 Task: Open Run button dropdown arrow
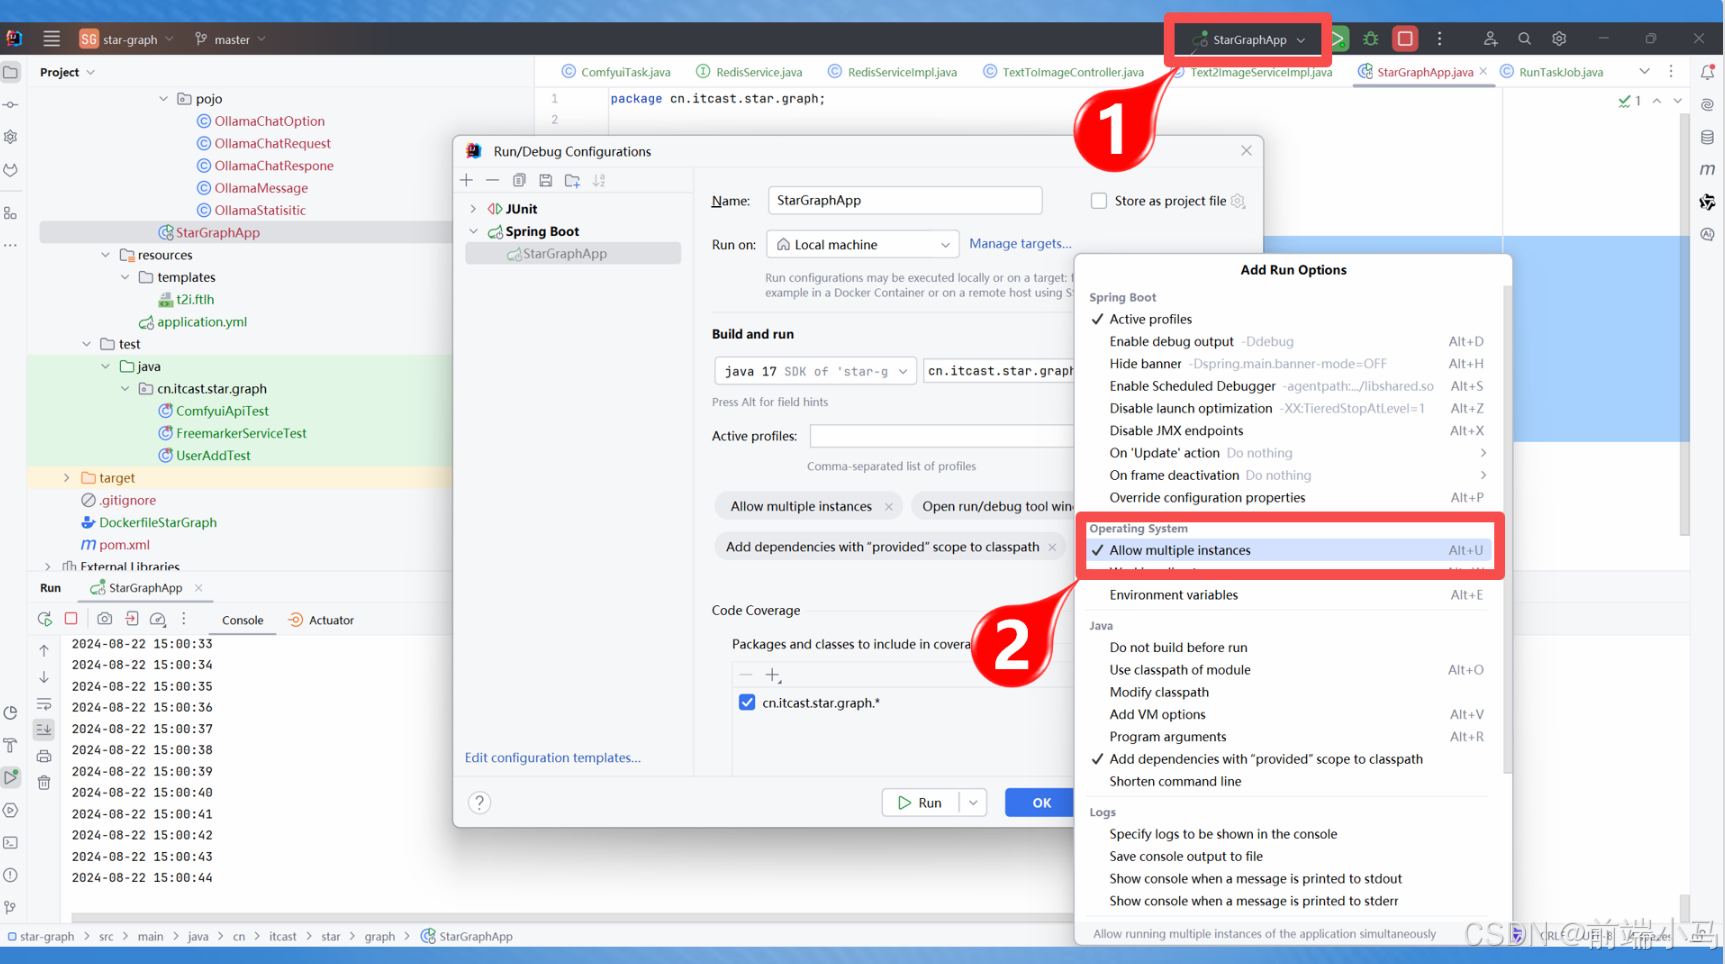973,803
